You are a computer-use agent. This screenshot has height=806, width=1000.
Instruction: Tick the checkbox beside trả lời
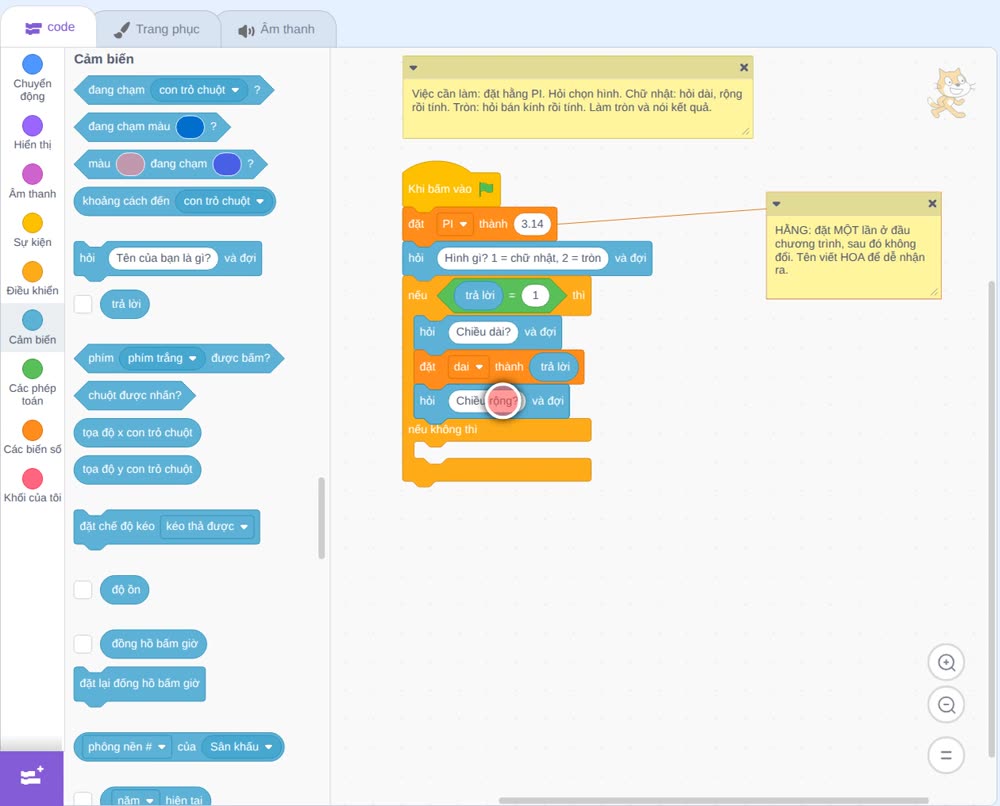[x=83, y=304]
